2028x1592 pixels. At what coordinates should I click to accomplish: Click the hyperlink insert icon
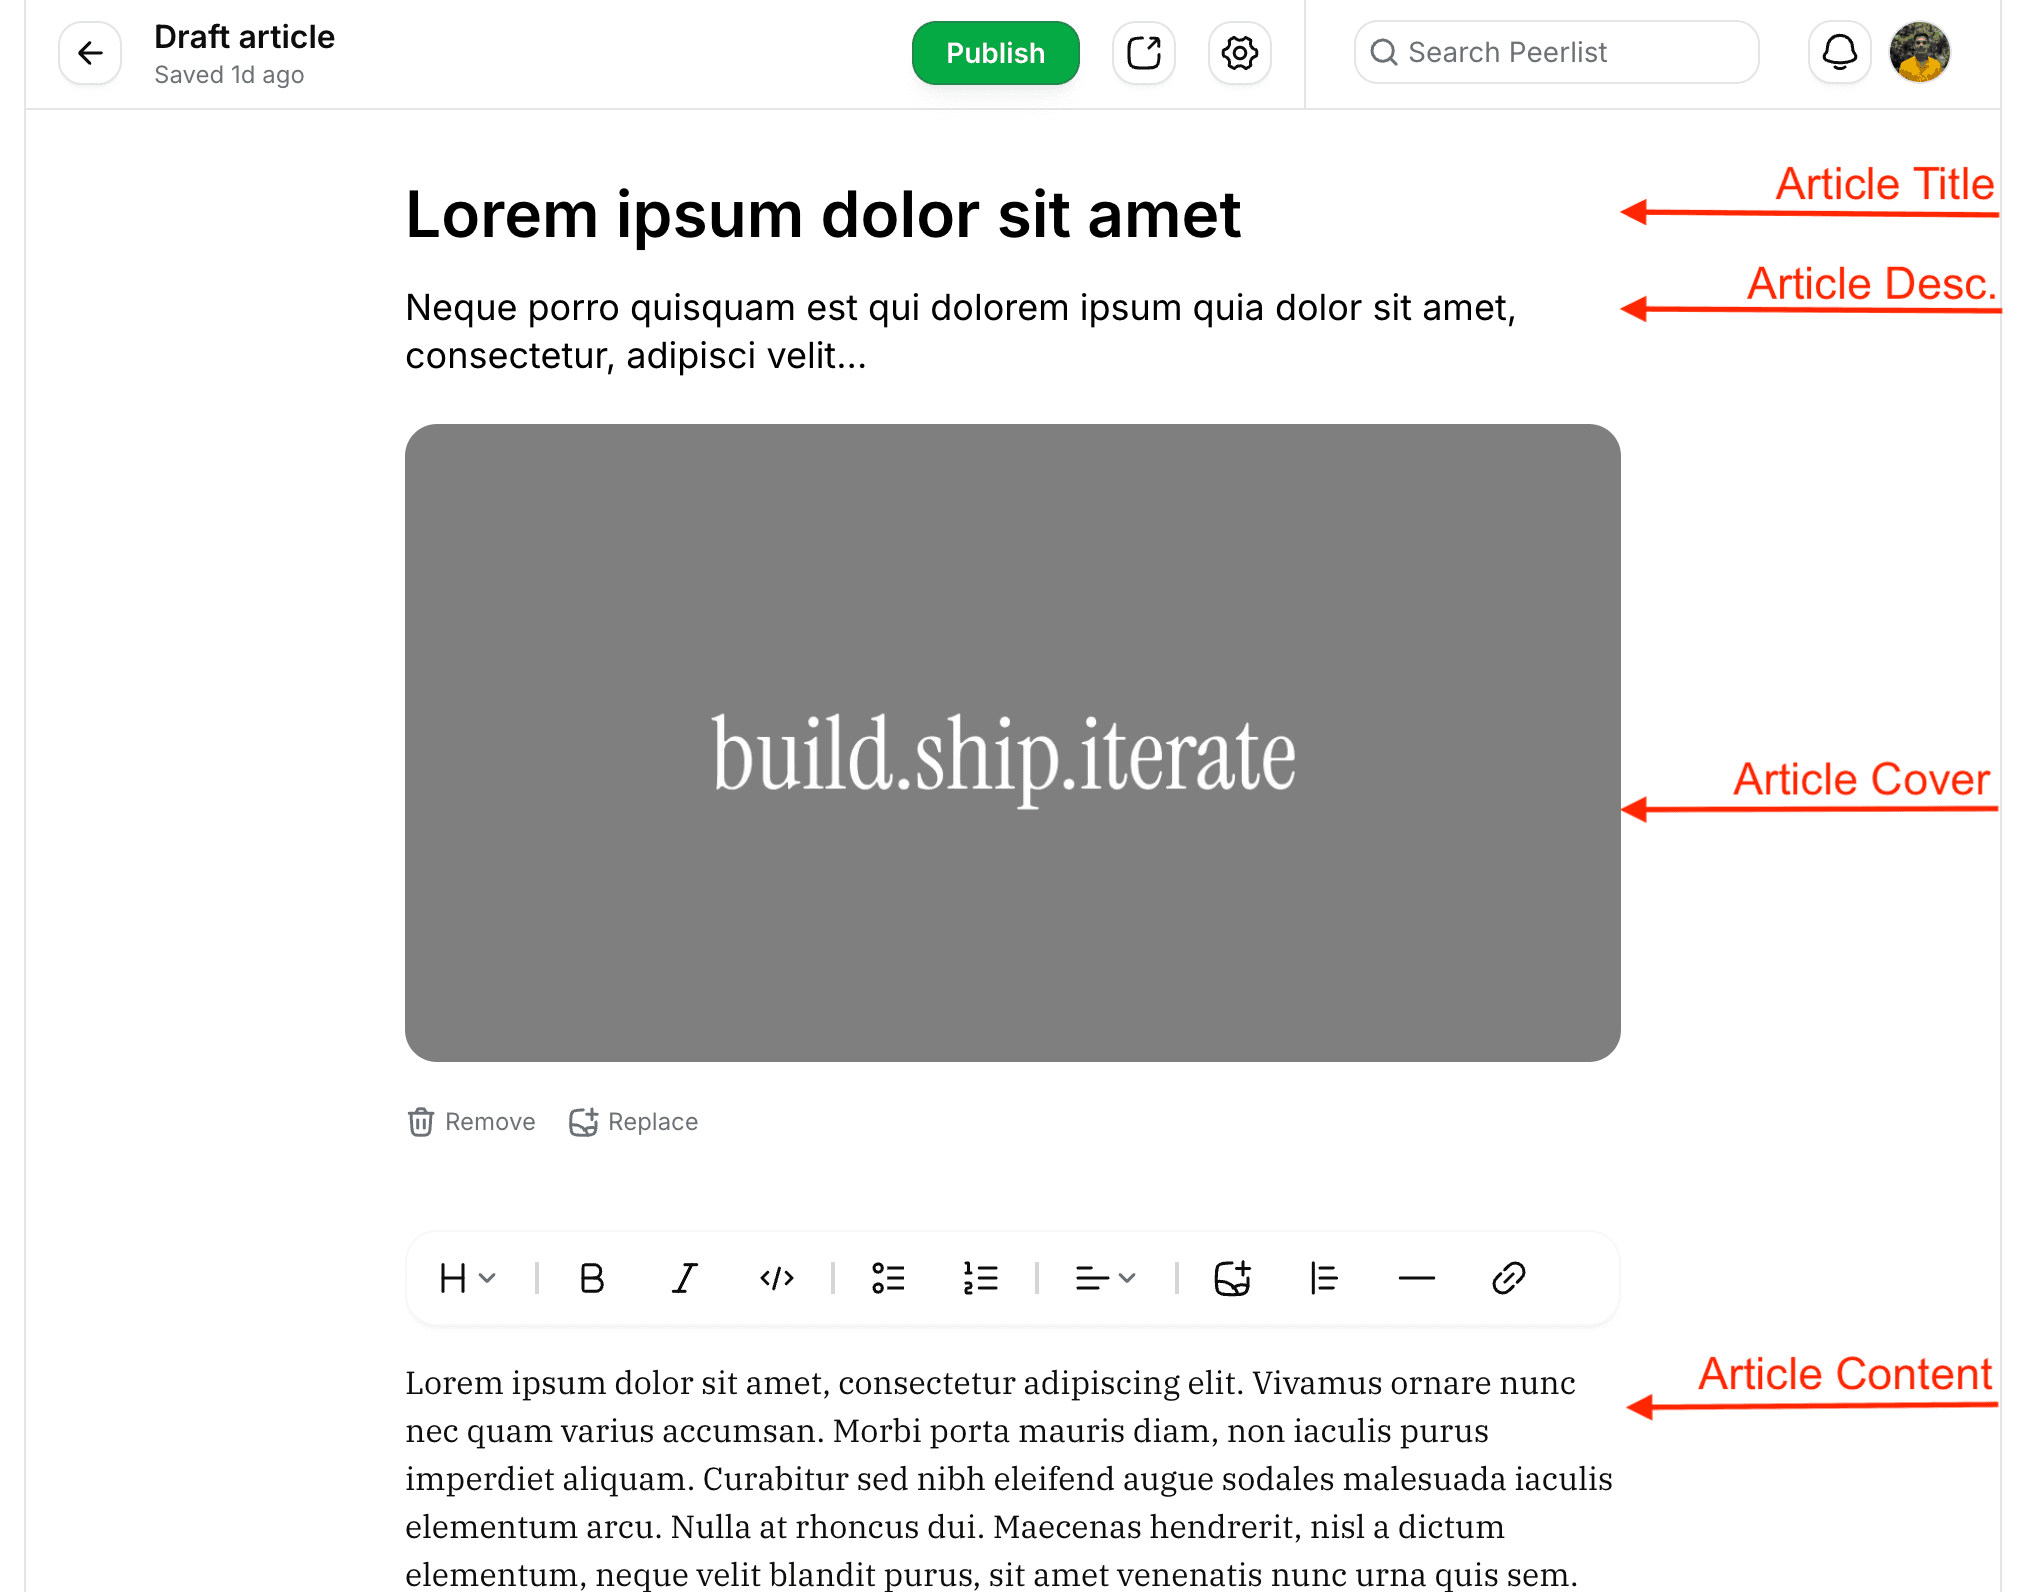click(x=1506, y=1278)
